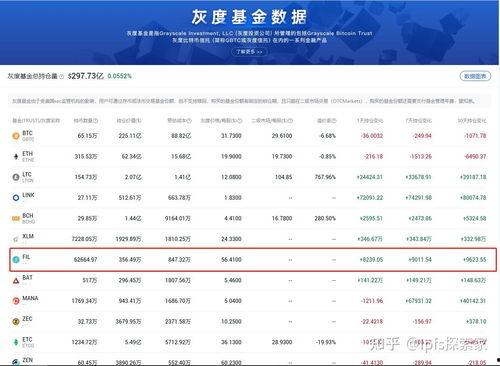Click the XLM coin icon
500x366 pixels.
(x=16, y=239)
